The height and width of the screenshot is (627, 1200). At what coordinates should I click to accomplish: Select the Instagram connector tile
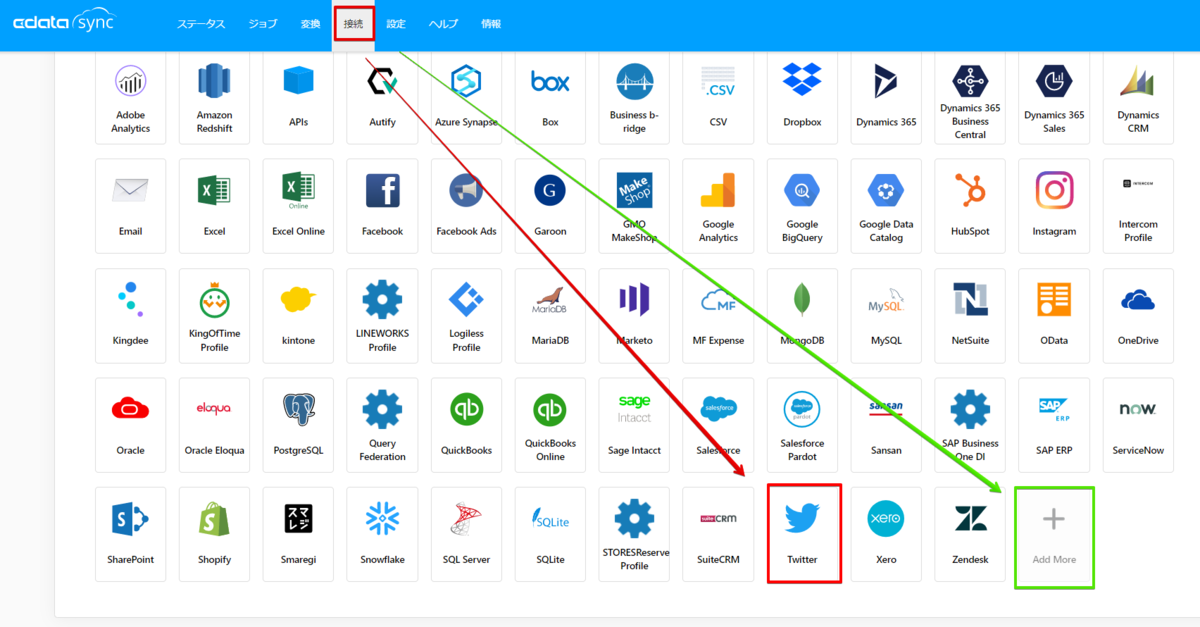(1055, 206)
